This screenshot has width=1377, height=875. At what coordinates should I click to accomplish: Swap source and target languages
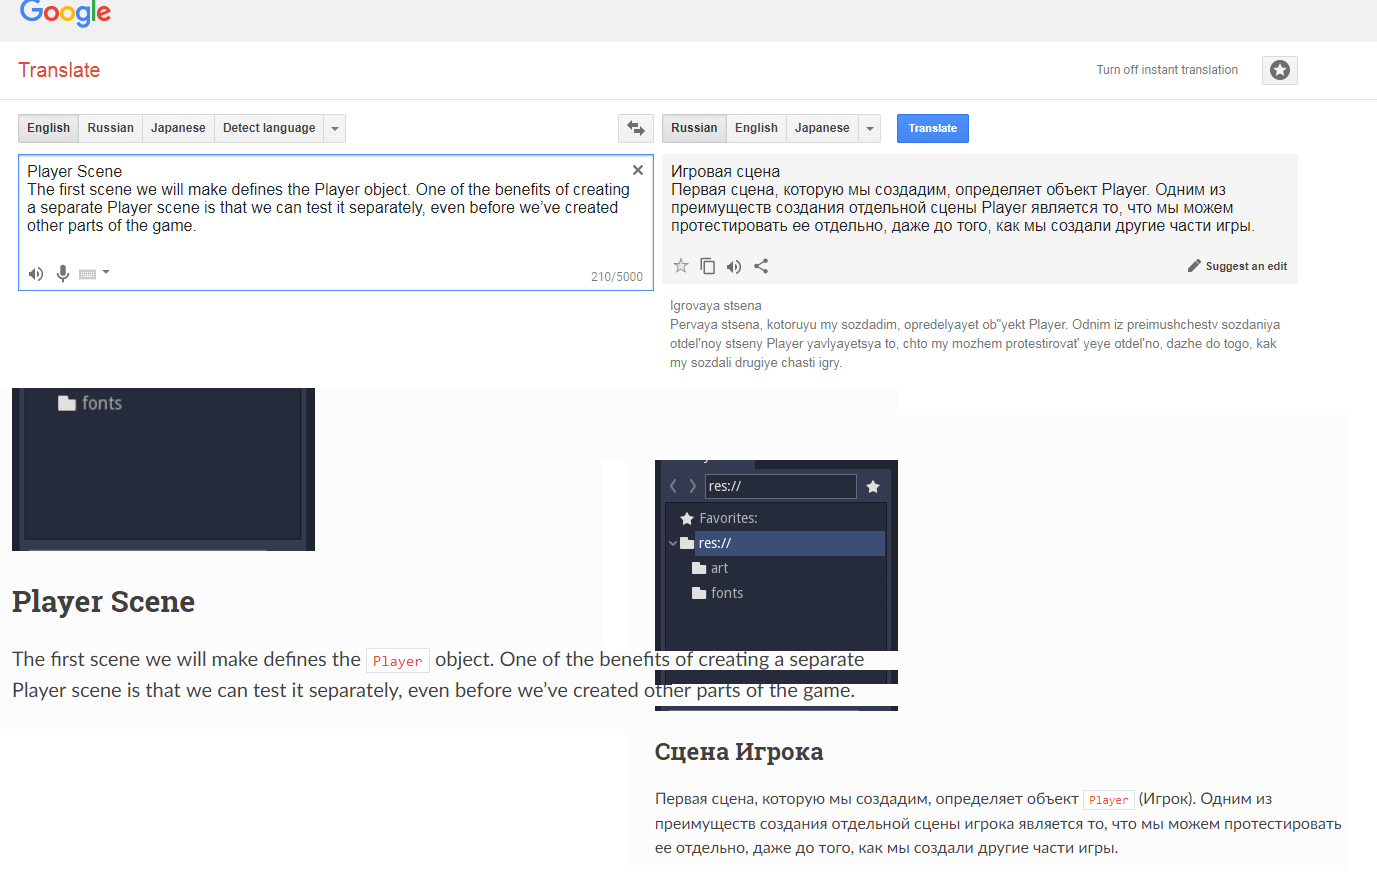(636, 128)
